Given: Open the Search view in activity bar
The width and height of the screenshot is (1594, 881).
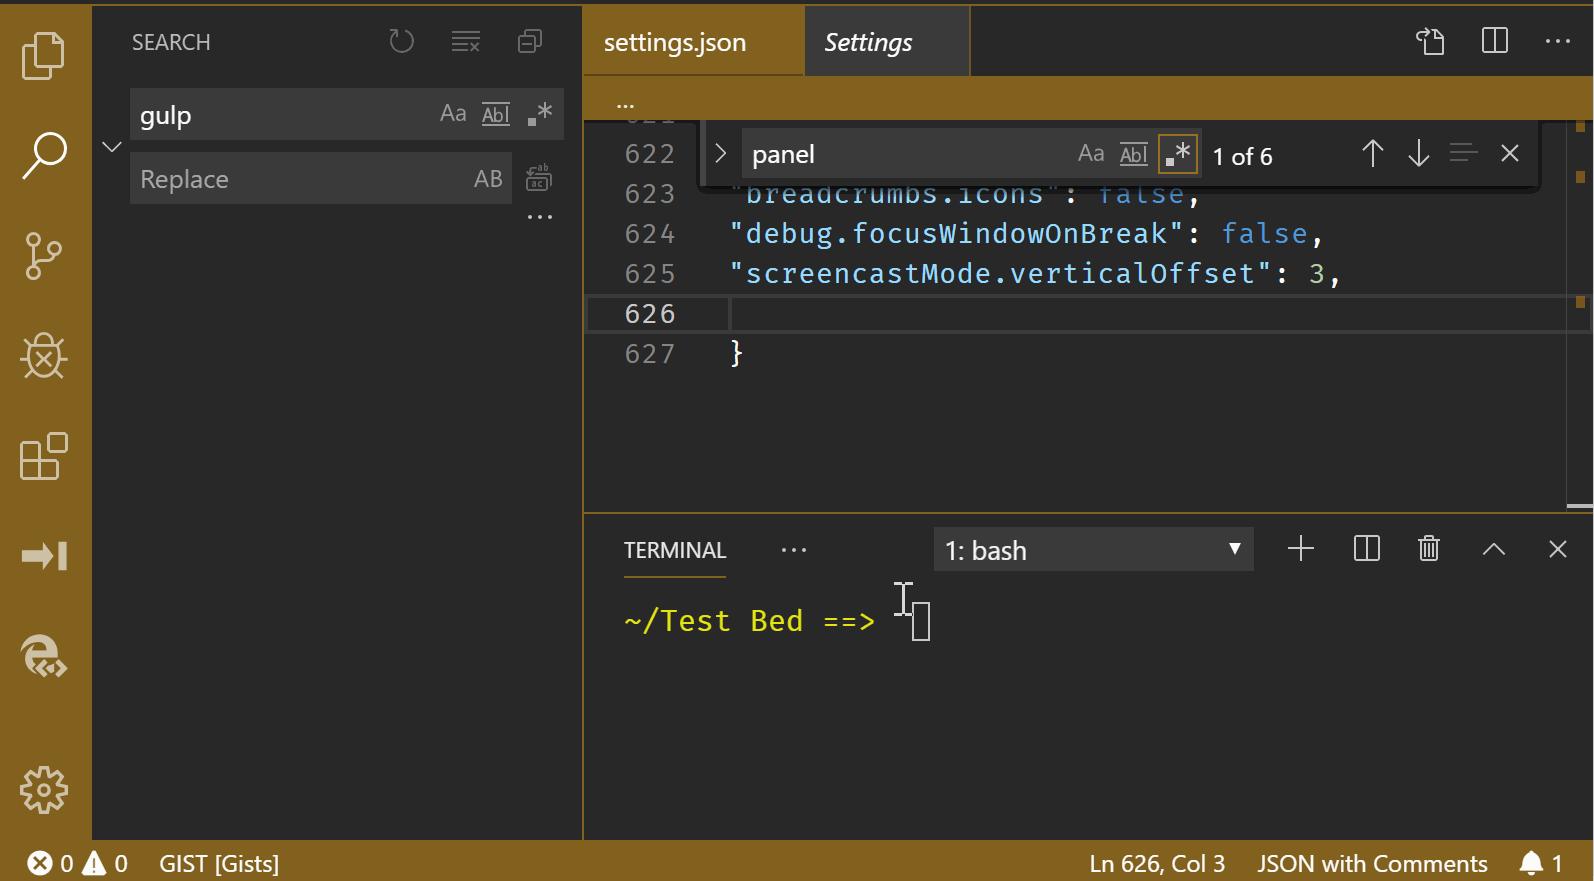Looking at the screenshot, I should click(43, 155).
